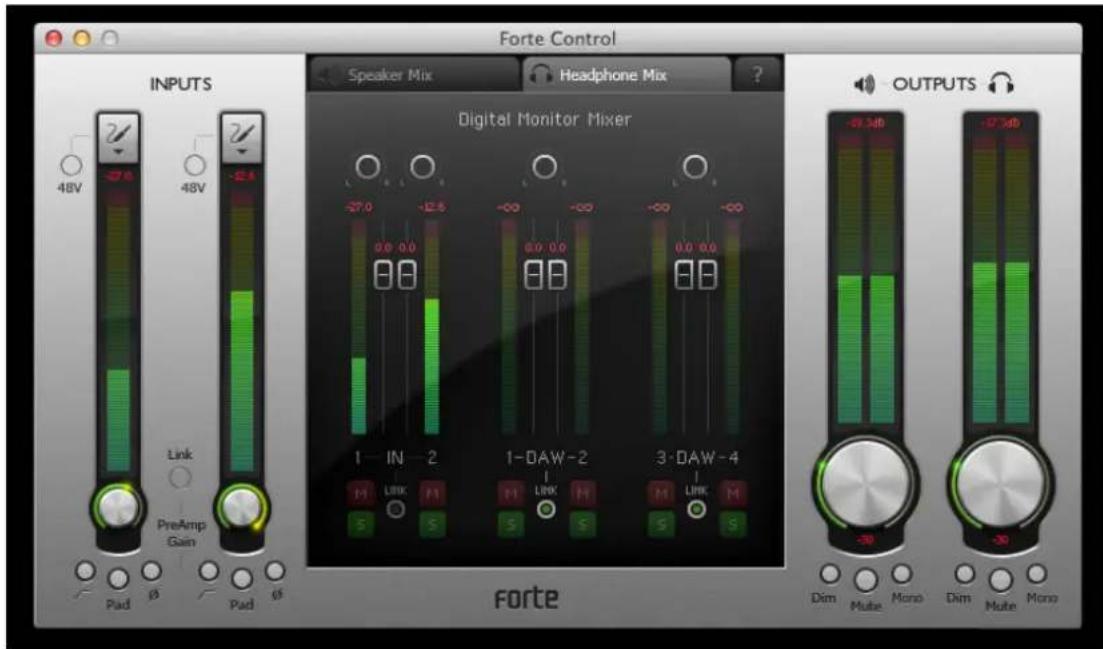Solo the IN 2 mixer channel
Screen dimensions: 1103x649
[432, 525]
